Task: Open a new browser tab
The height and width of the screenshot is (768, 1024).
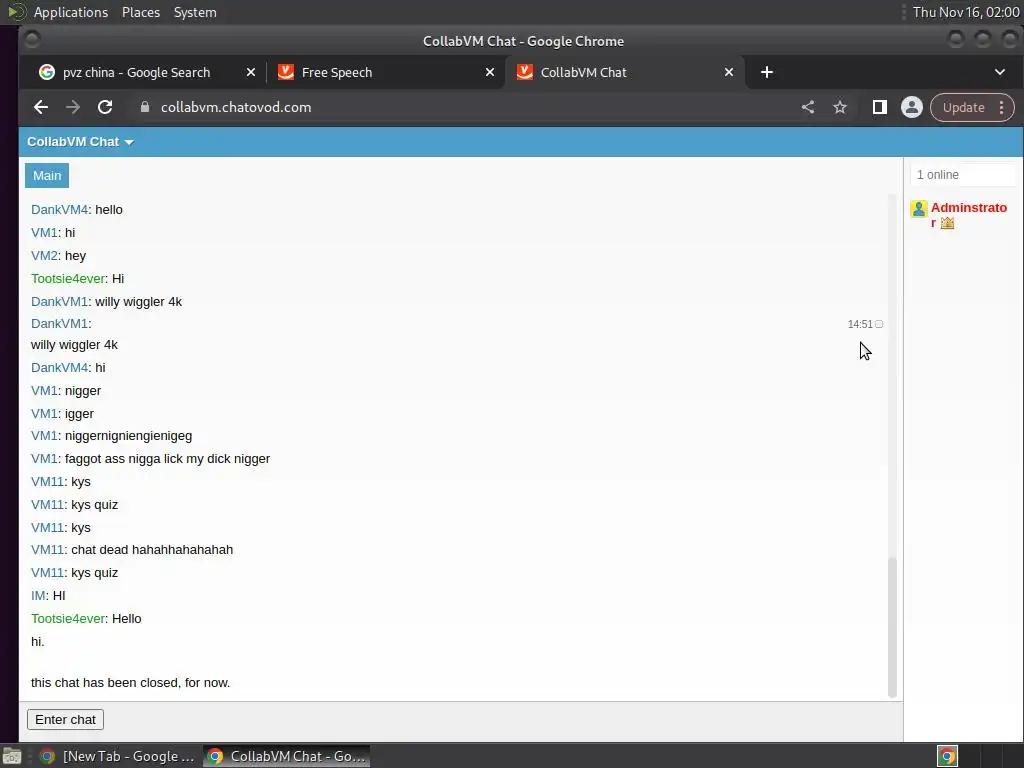Action: [x=767, y=72]
